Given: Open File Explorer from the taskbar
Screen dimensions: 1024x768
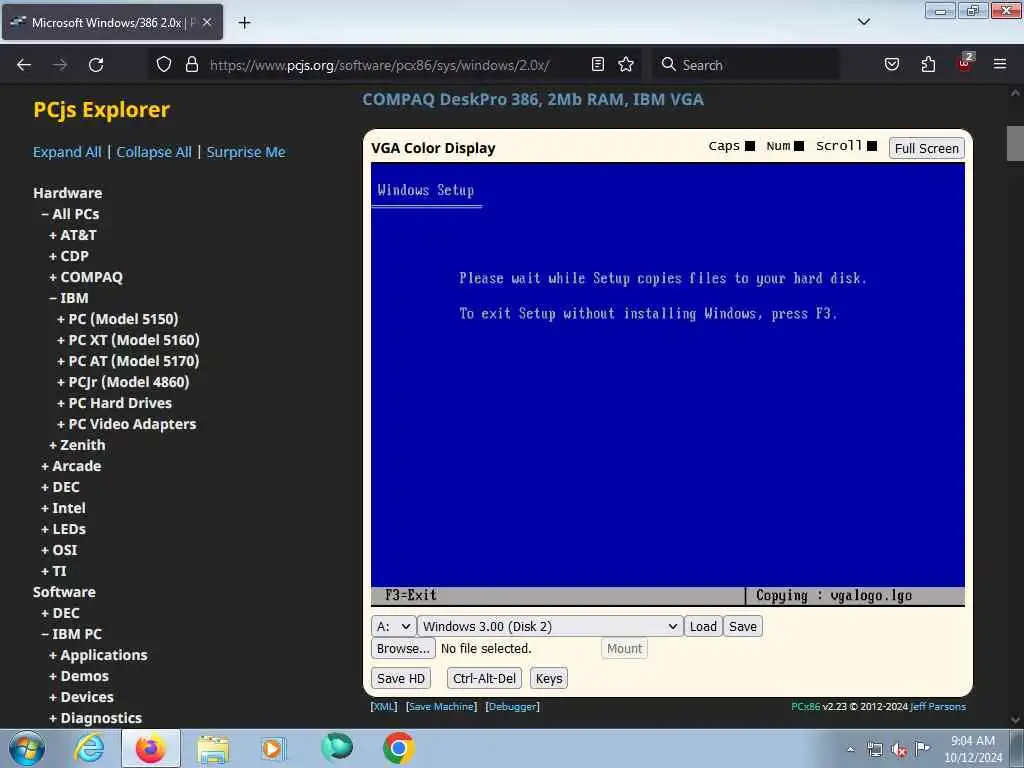Looking at the screenshot, I should click(x=213, y=749).
